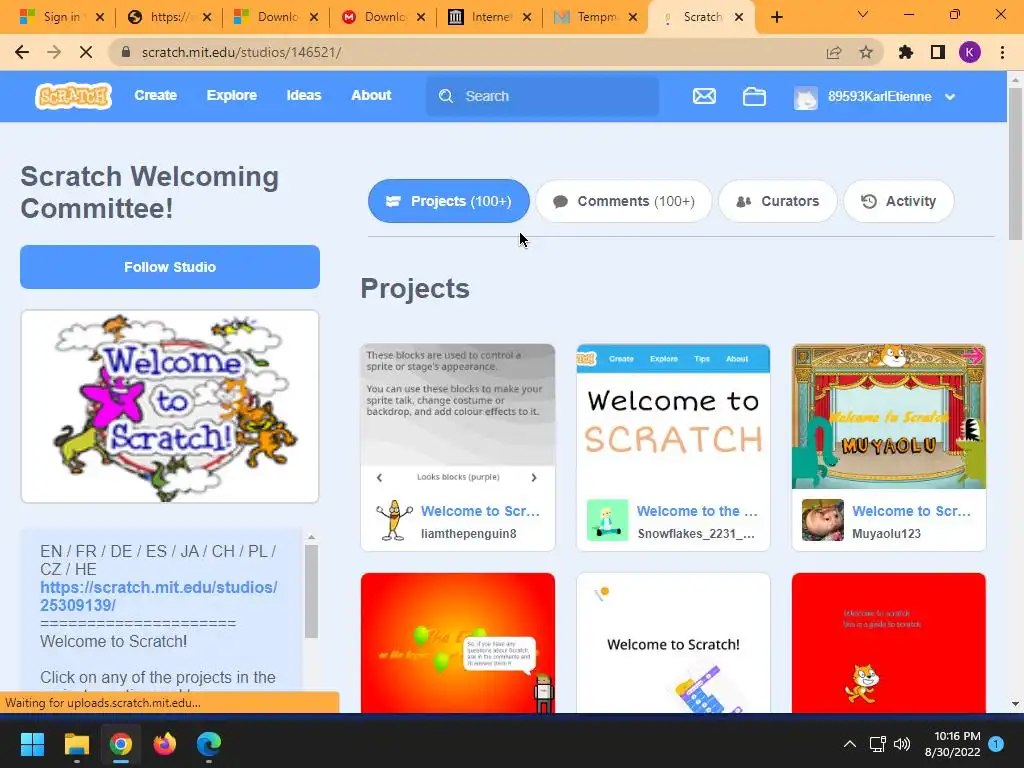Toggle the browser side panel icon
Viewport: 1024px width, 768px height.
click(938, 52)
